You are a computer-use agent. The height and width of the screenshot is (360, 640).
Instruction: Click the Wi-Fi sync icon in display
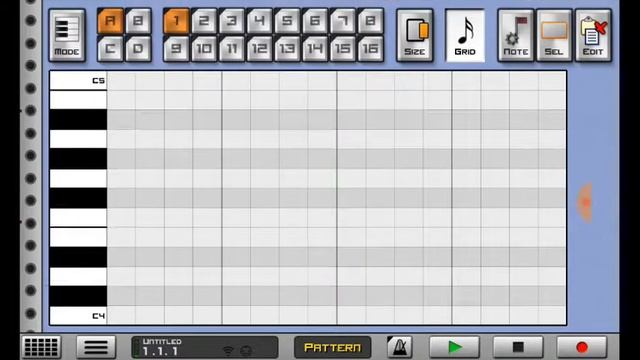point(228,351)
